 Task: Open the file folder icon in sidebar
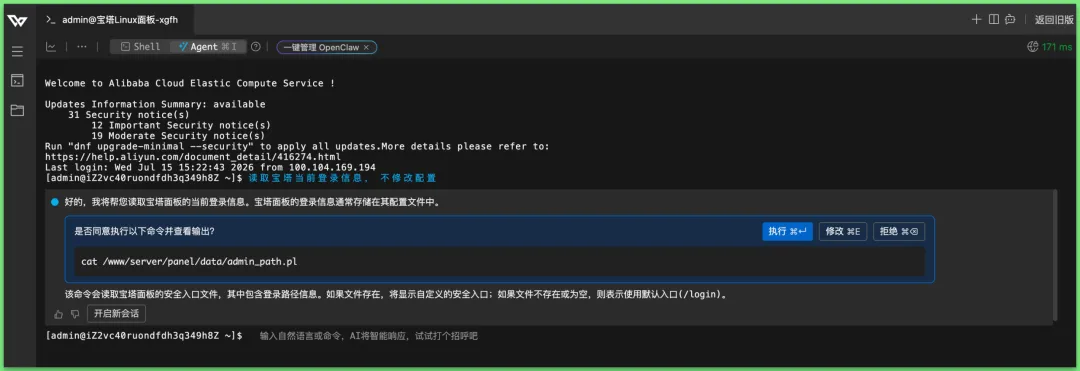click(17, 110)
